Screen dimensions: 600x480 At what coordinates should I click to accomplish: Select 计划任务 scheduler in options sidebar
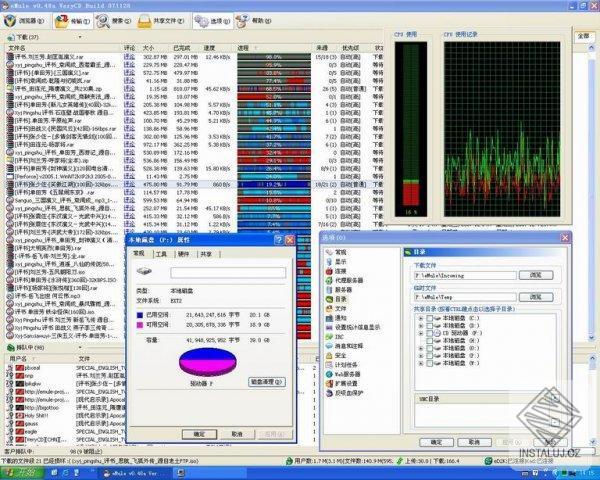point(342,365)
